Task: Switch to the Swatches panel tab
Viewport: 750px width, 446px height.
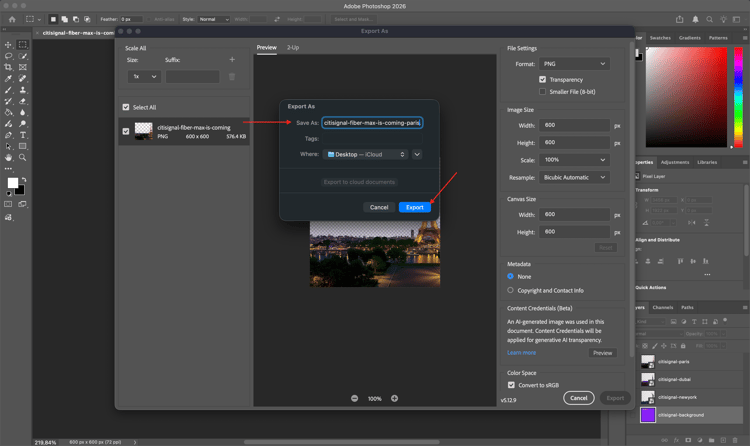Action: click(660, 38)
